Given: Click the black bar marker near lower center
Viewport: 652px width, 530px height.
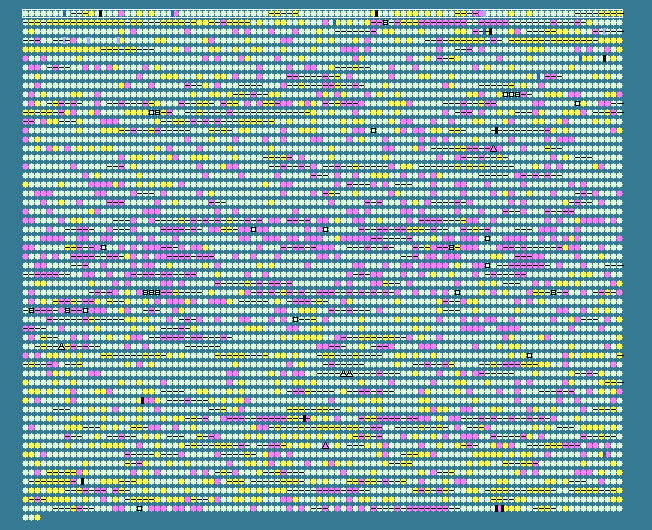Looking at the screenshot, I should (304, 418).
